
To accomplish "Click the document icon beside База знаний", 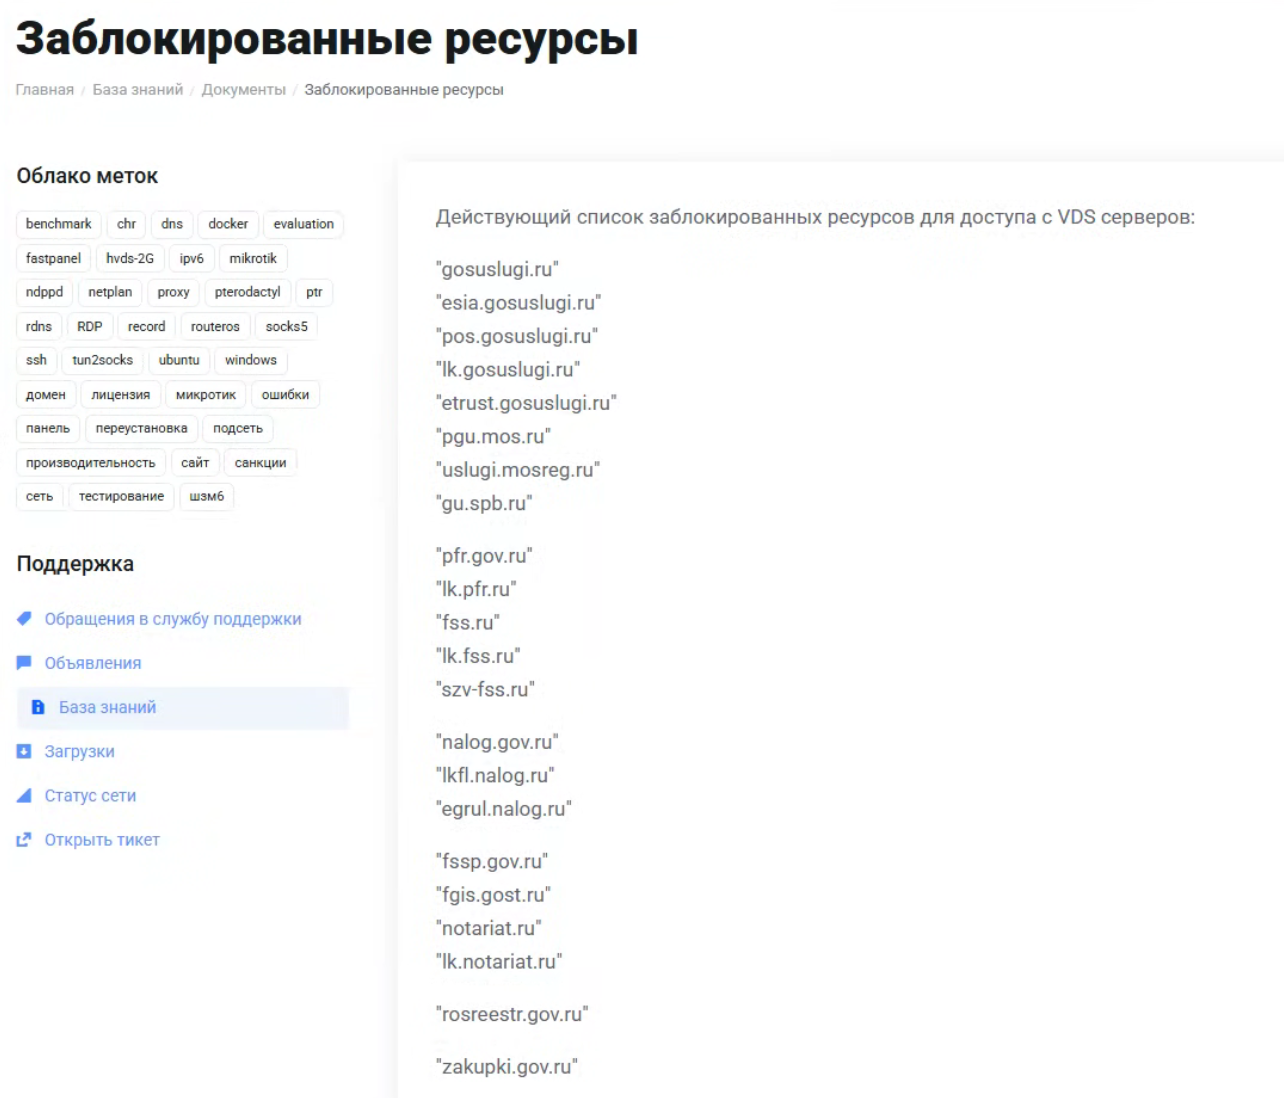I will (38, 707).
